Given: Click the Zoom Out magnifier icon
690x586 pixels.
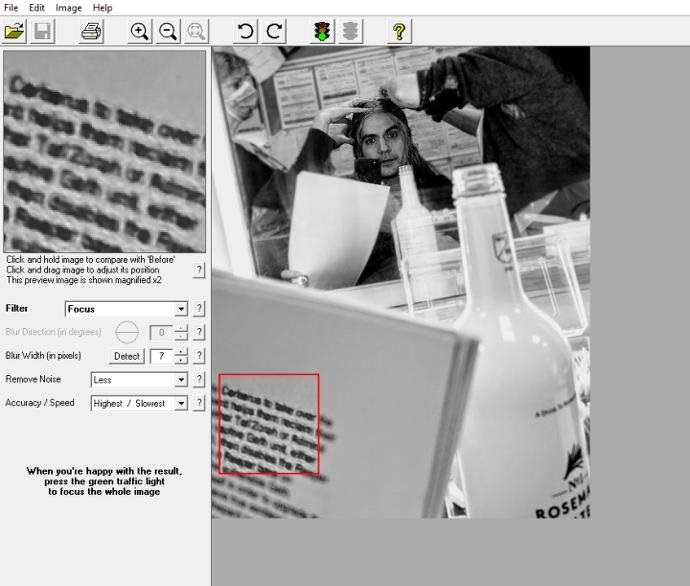Looking at the screenshot, I should pos(168,31).
